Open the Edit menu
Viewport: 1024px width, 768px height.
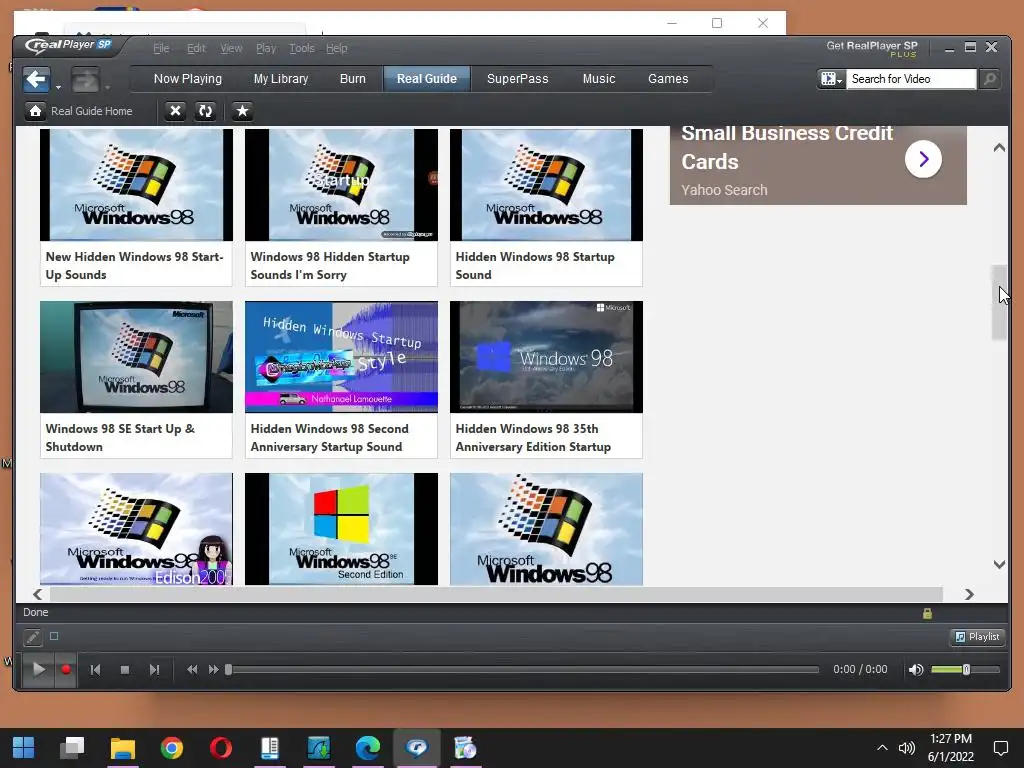click(196, 48)
